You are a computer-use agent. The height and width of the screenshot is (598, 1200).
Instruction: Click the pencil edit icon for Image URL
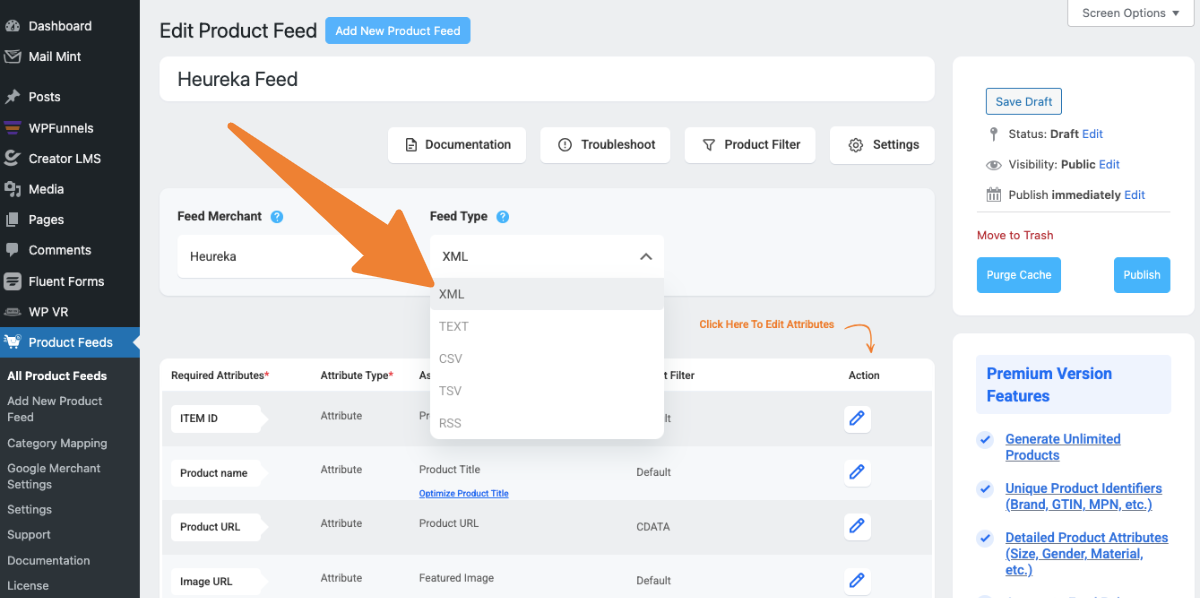856,579
